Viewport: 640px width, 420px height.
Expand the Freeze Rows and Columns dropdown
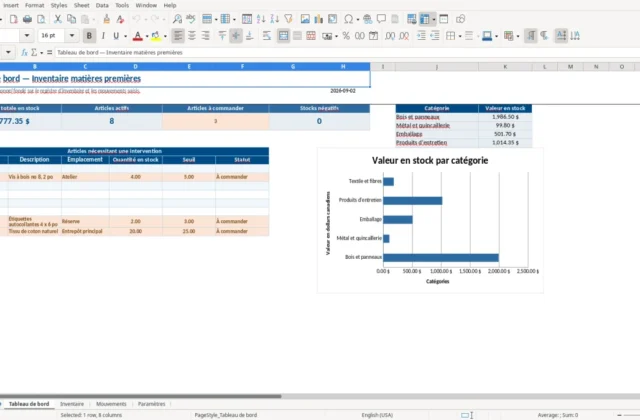(x=434, y=20)
